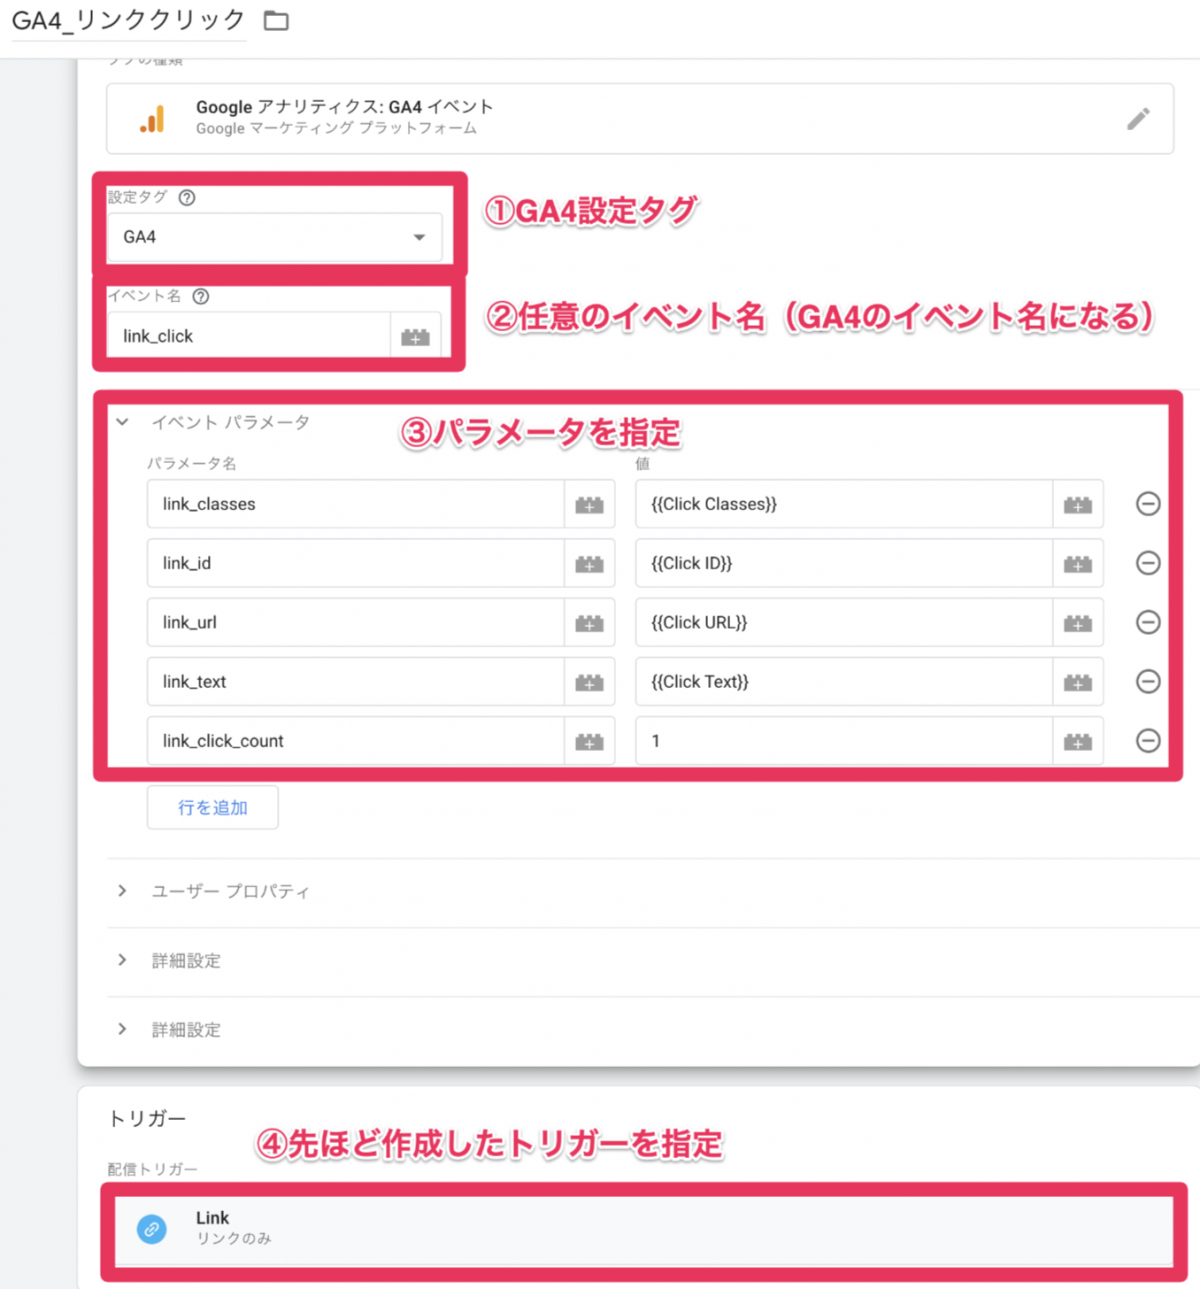
Task: Click the help icon next to イベント名
Action: point(201,297)
